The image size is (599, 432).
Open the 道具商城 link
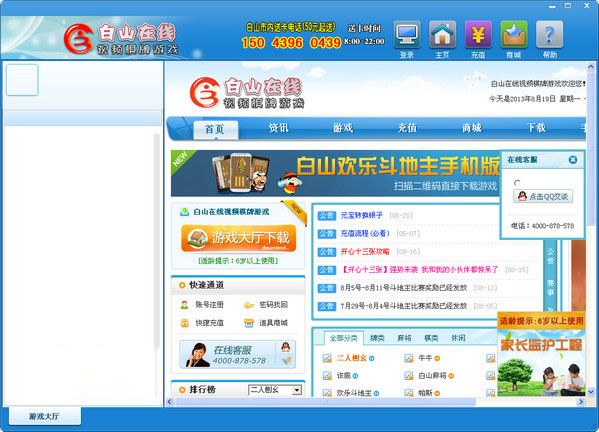pos(274,323)
